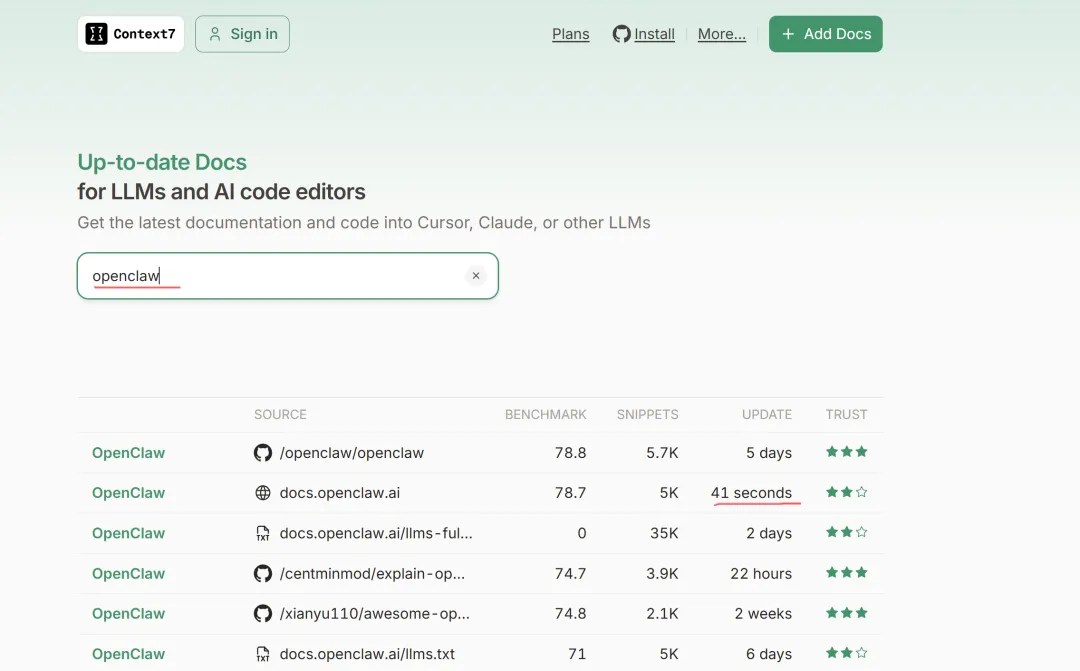Click the docs.openclaw.ai source text

pyautogui.click(x=340, y=493)
